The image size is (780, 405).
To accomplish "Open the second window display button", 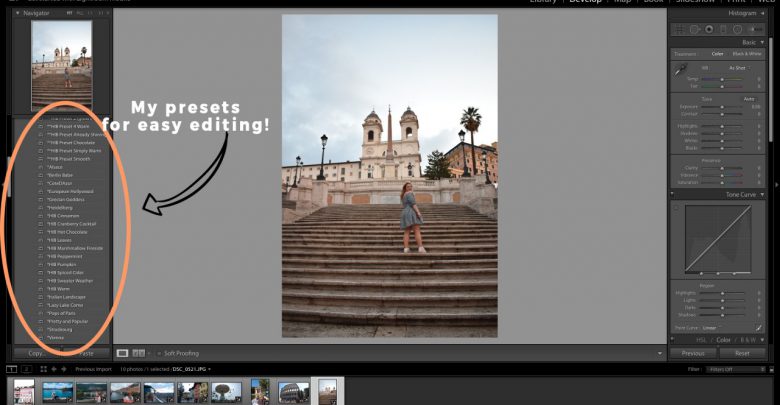I will coord(26,369).
